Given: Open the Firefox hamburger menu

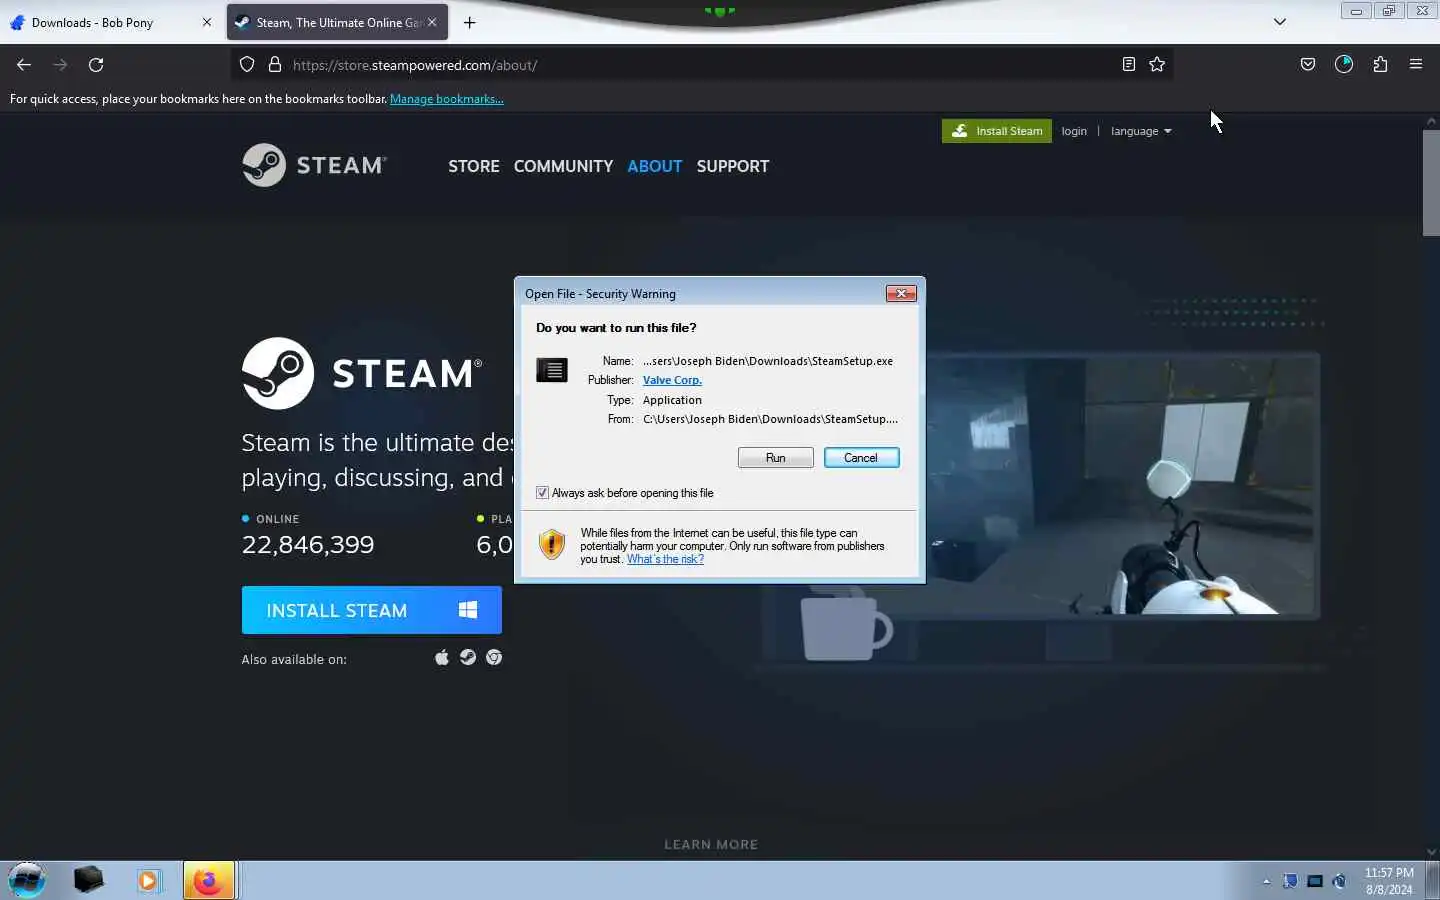Looking at the screenshot, I should pyautogui.click(x=1416, y=65).
